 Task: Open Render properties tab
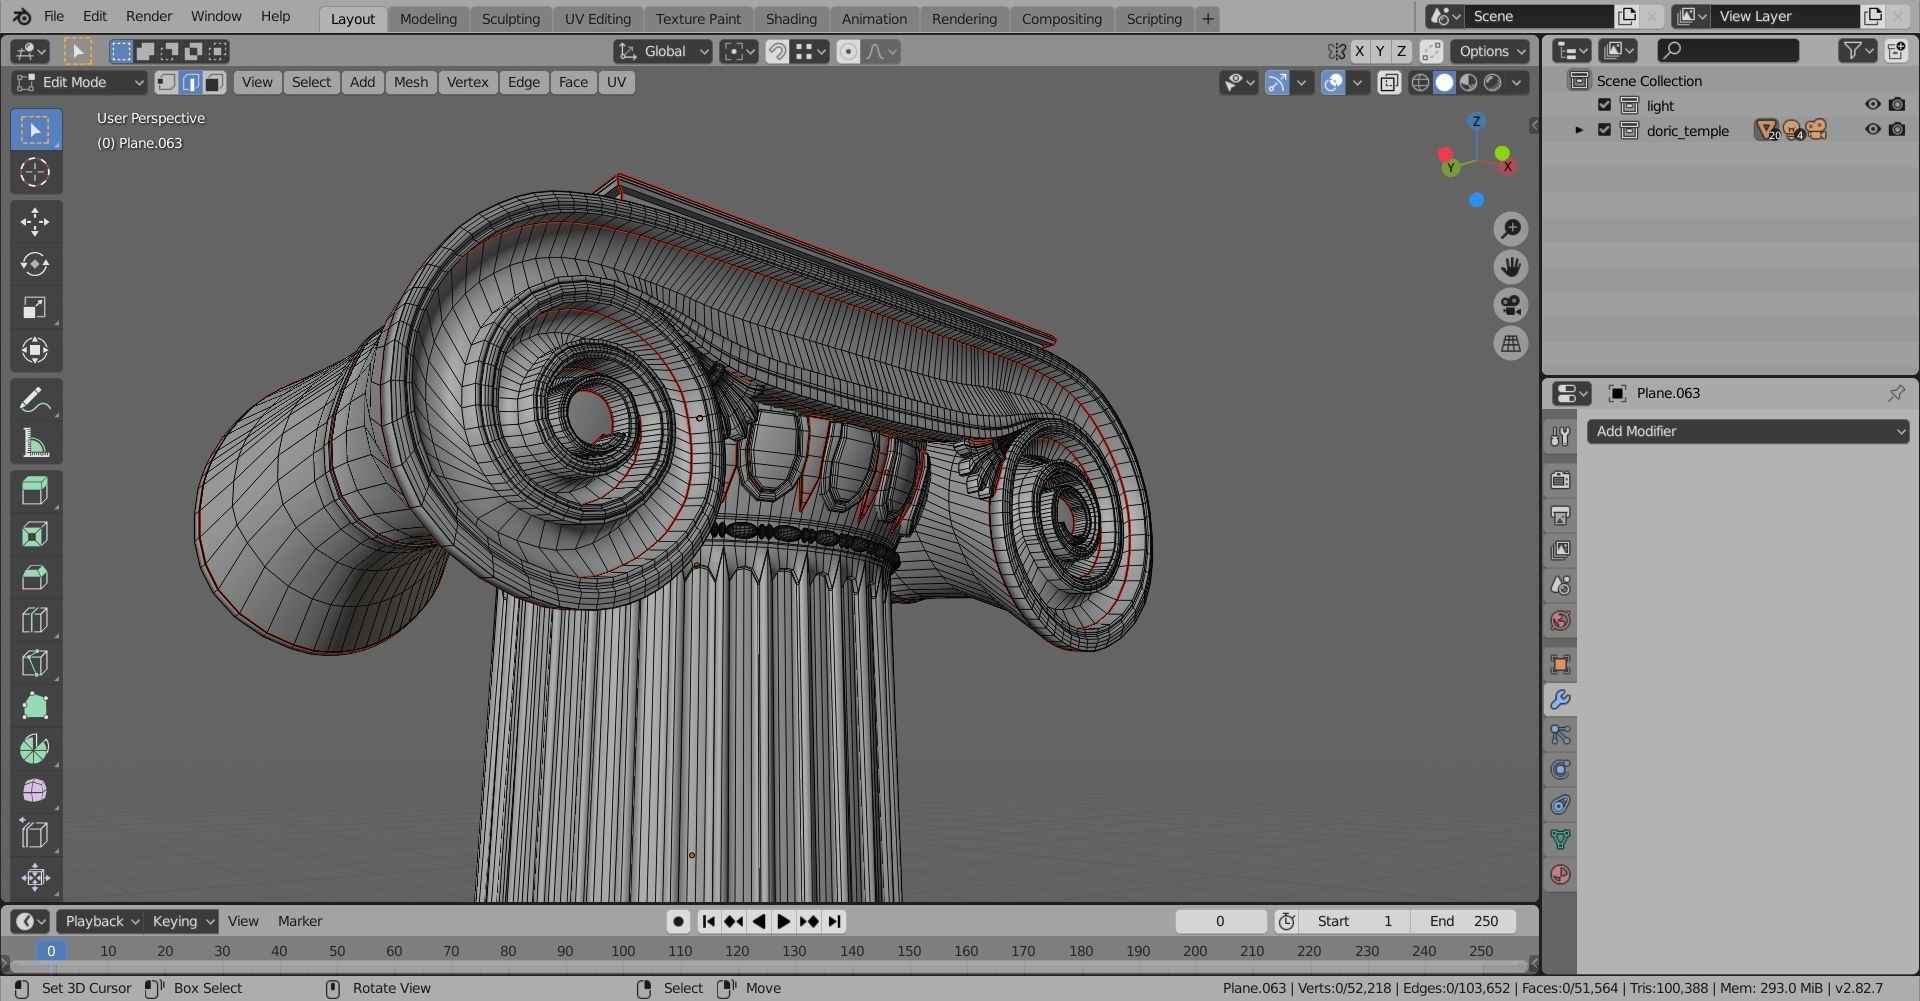(1560, 480)
